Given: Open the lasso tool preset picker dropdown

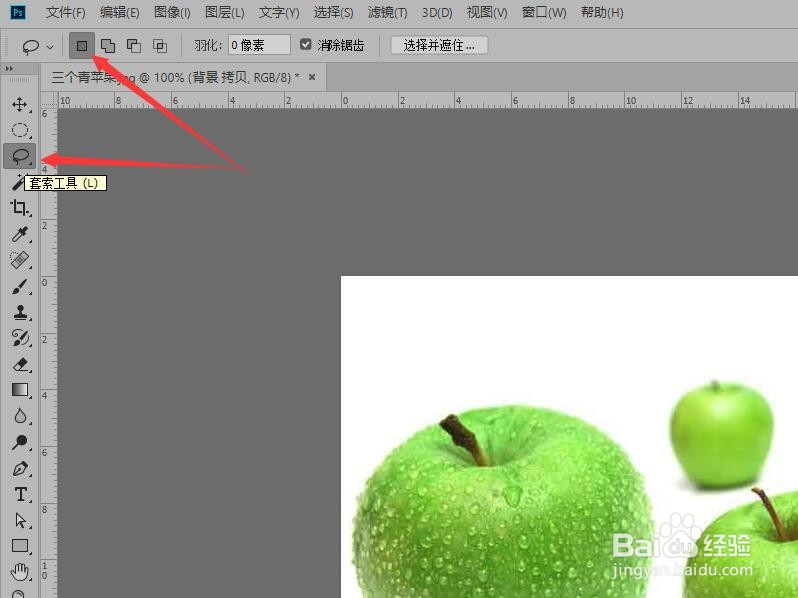Looking at the screenshot, I should [50, 47].
